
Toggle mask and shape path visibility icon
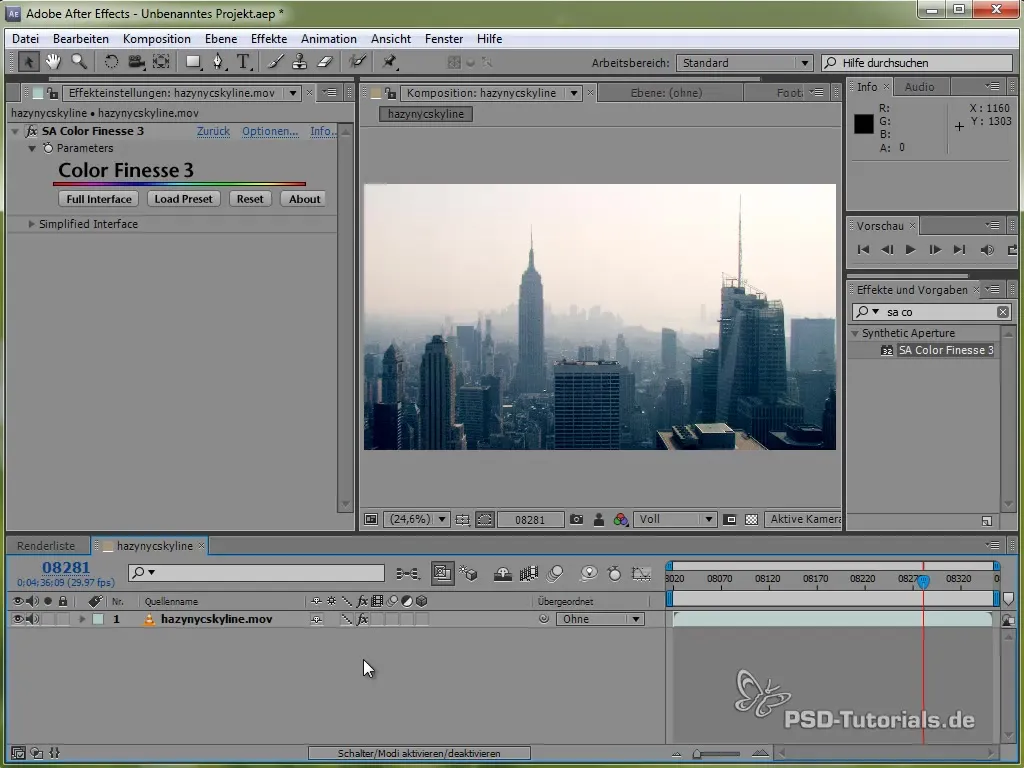point(485,519)
